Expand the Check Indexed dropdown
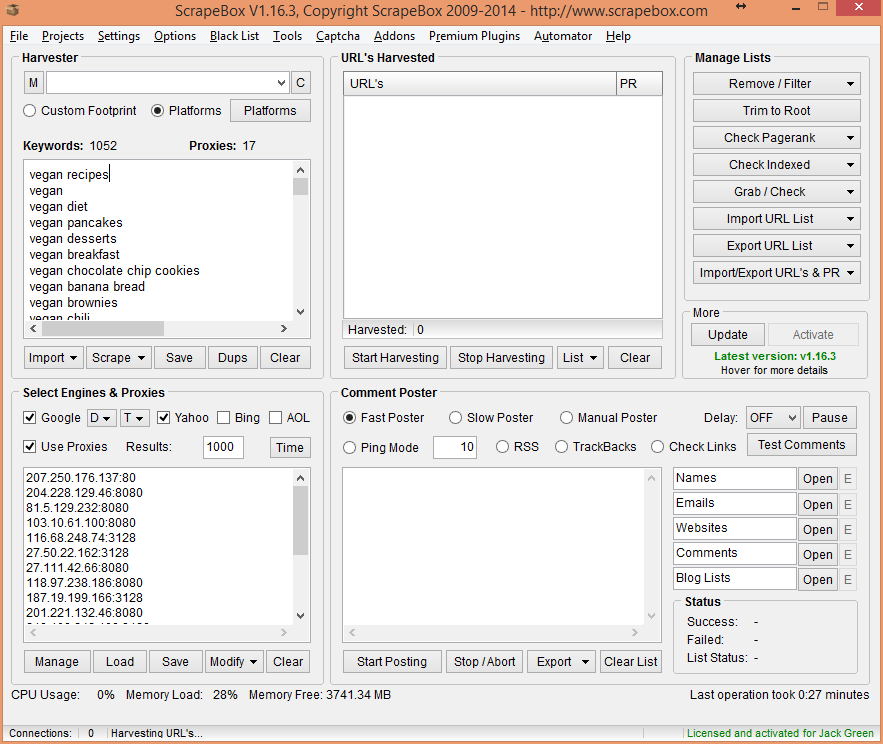This screenshot has height=744, width=883. (850, 165)
